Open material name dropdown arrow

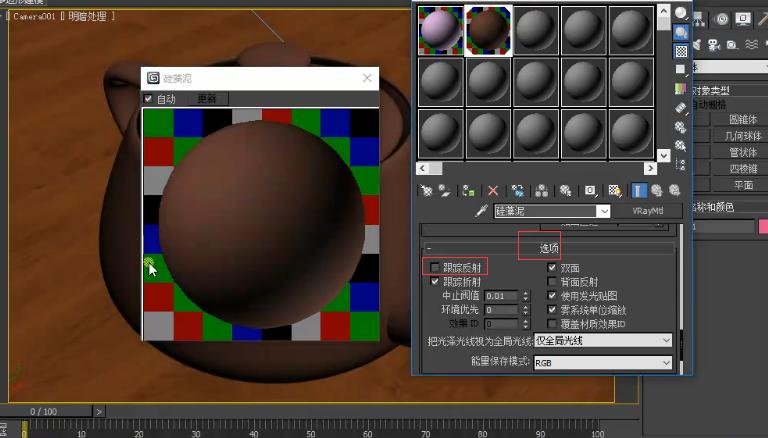(x=603, y=211)
